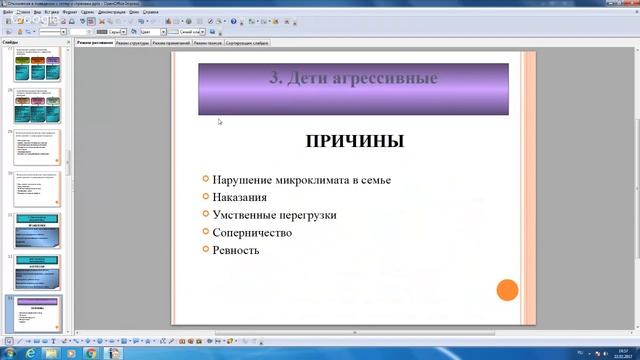Click the bullet 'Нарушение микроклимата в семье'
The height and width of the screenshot is (360, 640).
coord(302,180)
